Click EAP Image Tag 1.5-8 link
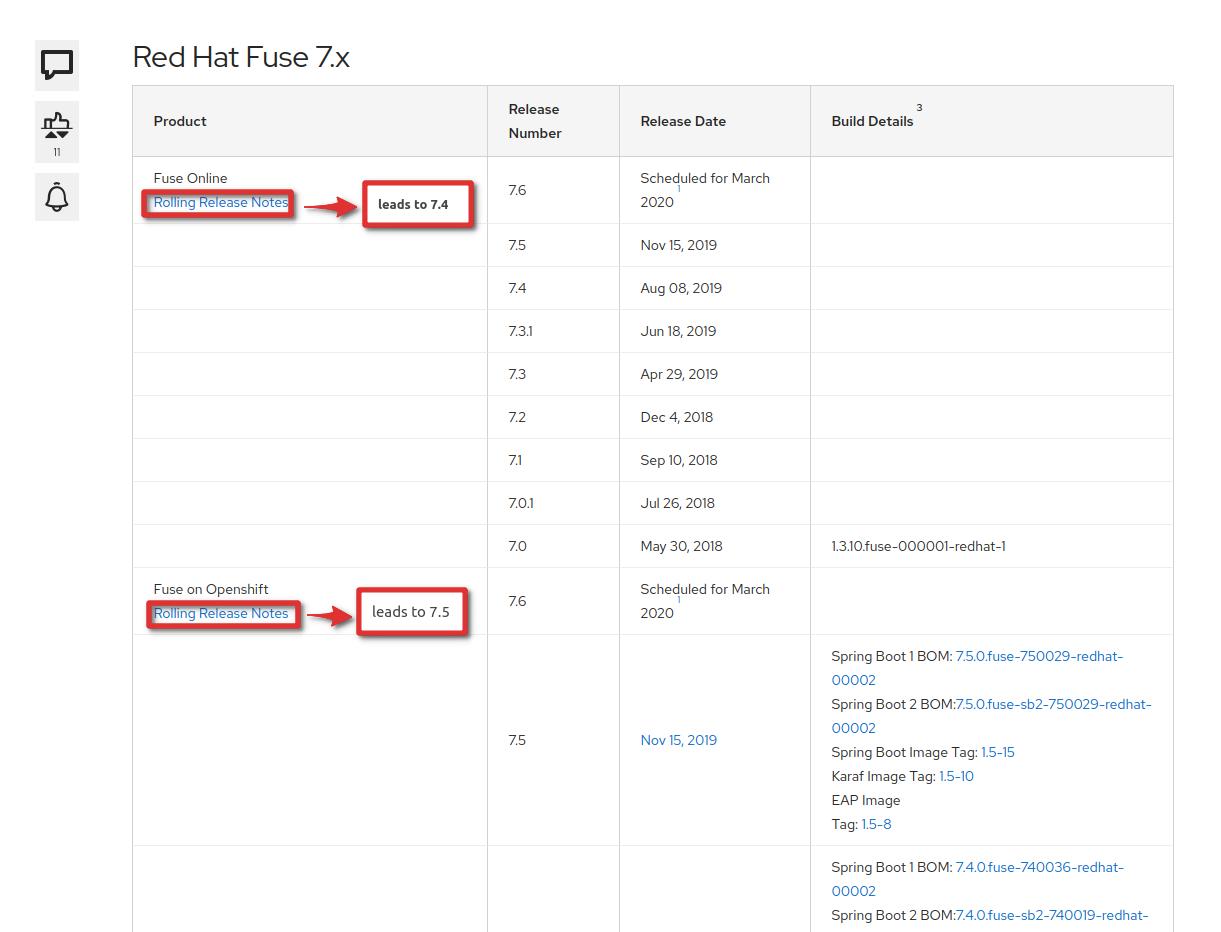This screenshot has height=932, width=1221. (x=876, y=824)
